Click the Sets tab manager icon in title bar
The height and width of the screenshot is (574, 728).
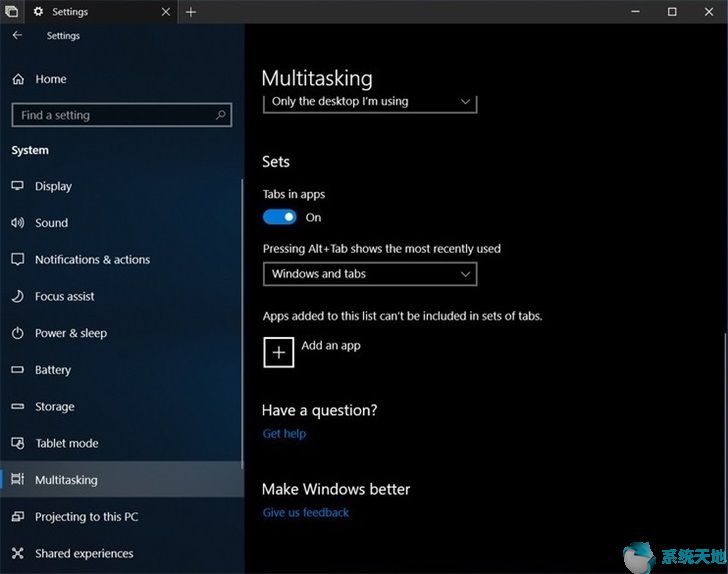[x=11, y=11]
